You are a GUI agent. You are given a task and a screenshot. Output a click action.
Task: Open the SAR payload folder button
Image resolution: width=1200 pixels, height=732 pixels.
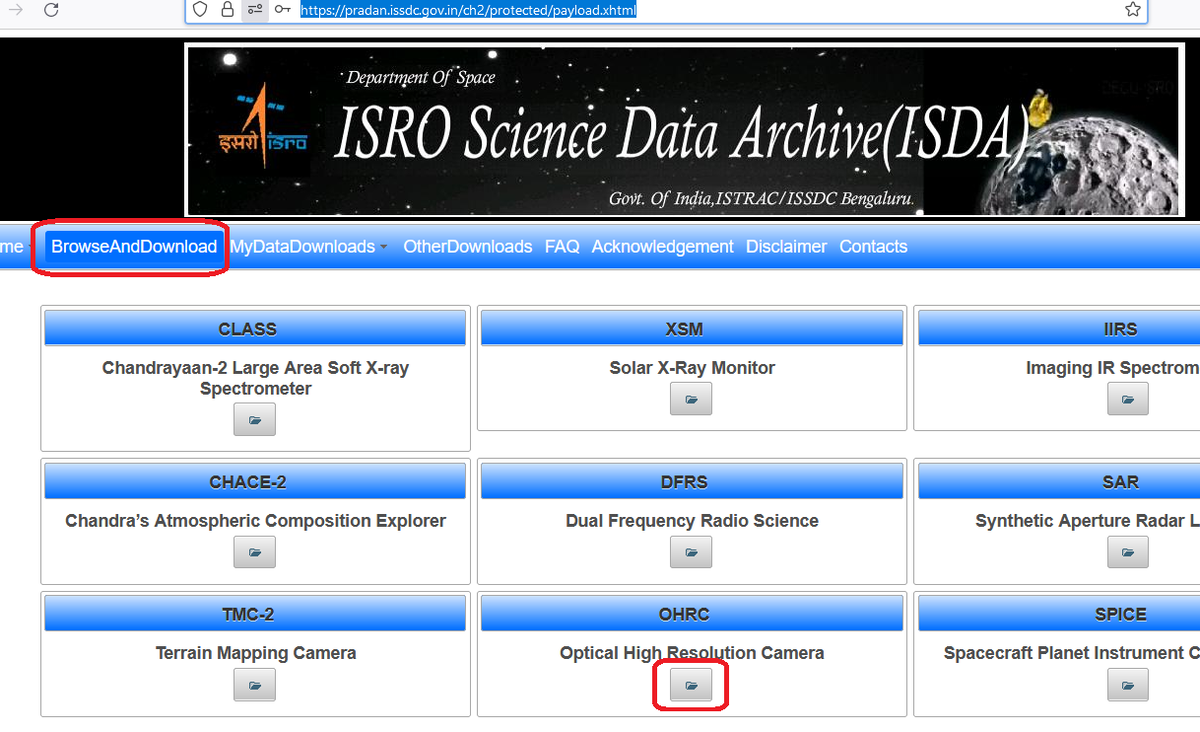tap(1128, 552)
